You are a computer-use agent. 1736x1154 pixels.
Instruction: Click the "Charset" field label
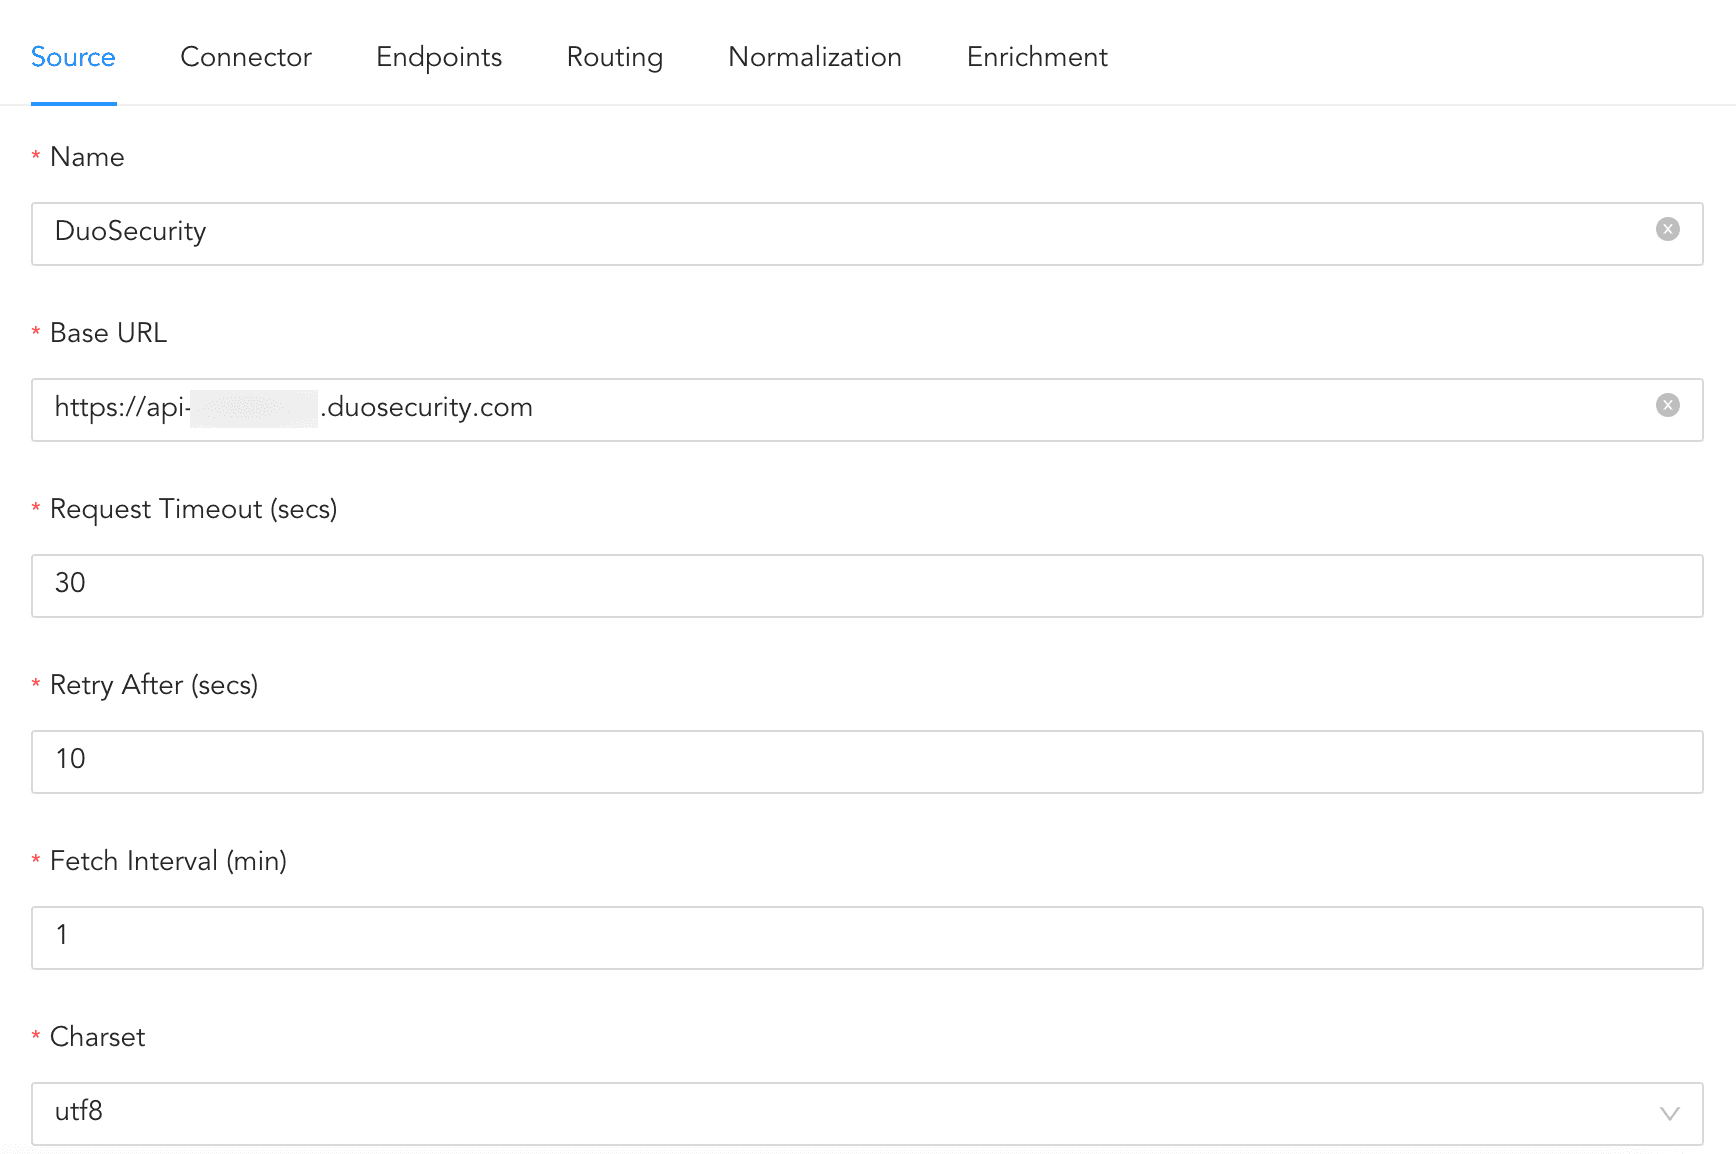[97, 1037]
